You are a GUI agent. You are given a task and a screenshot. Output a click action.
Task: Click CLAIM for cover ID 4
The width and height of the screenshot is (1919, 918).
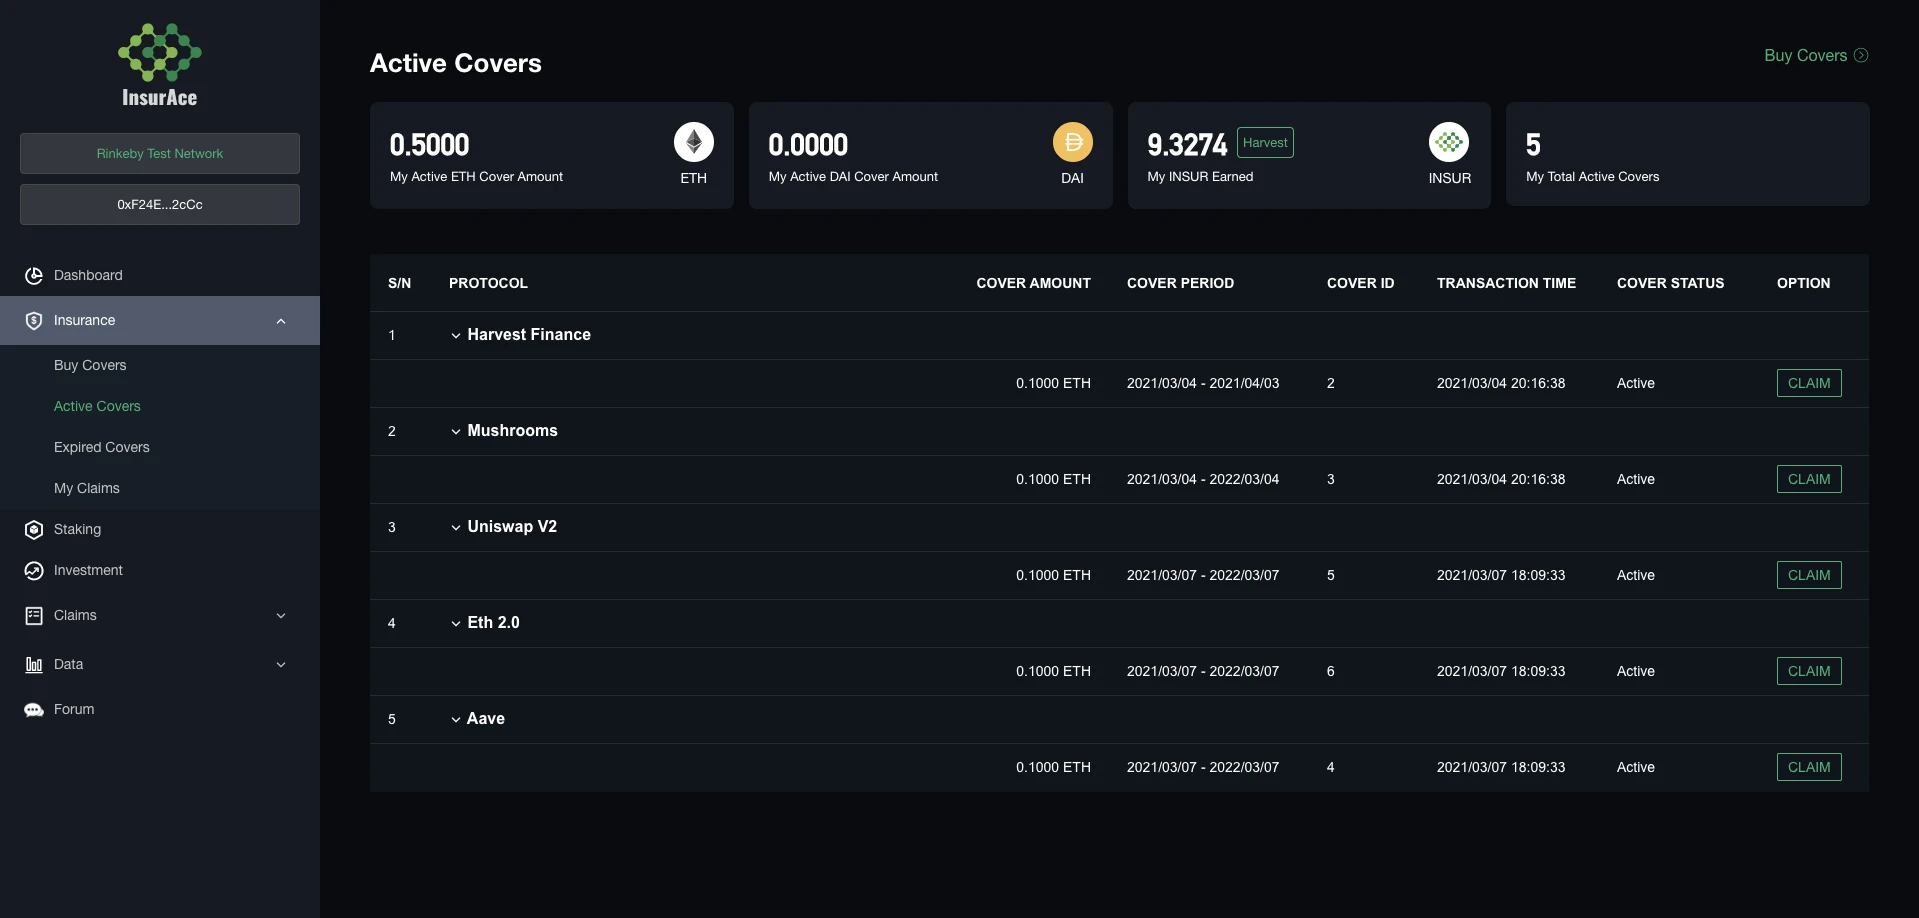[1809, 767]
